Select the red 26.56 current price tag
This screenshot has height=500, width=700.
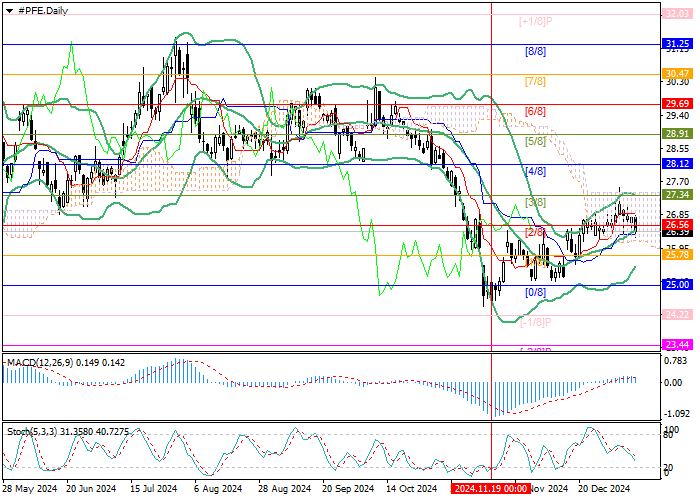[x=677, y=225]
